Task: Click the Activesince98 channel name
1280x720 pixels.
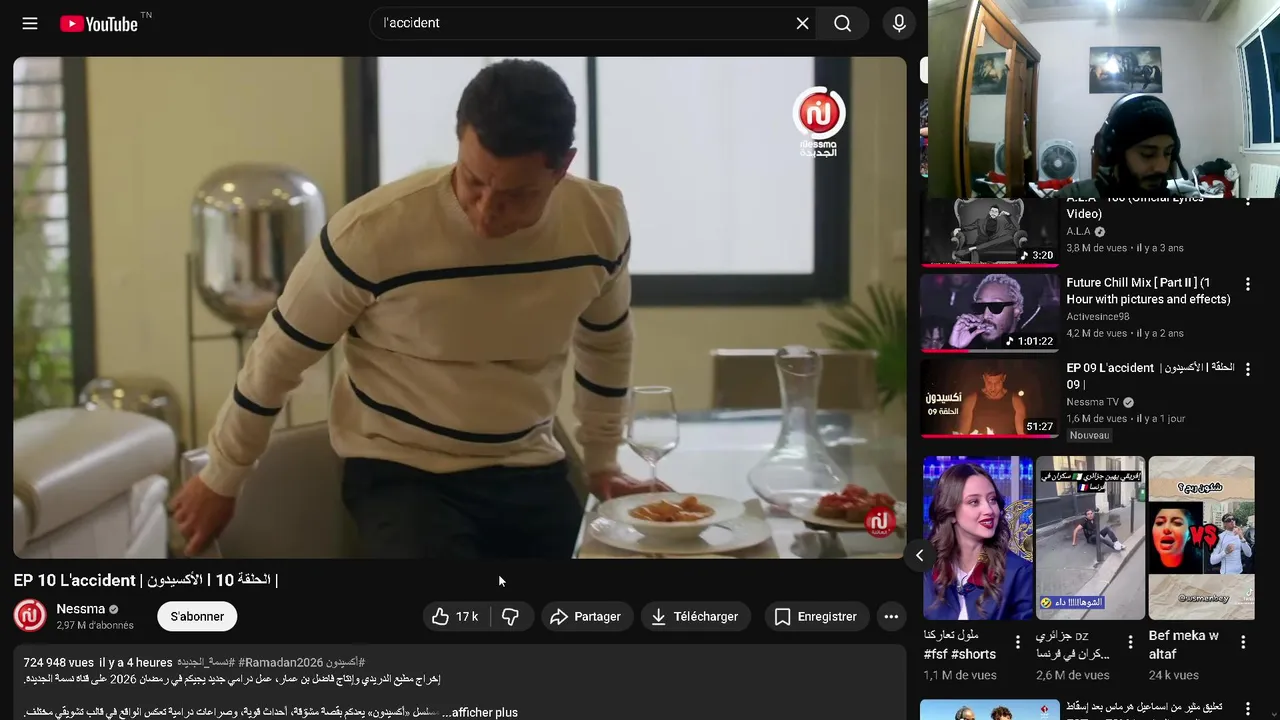Action: [x=1098, y=317]
